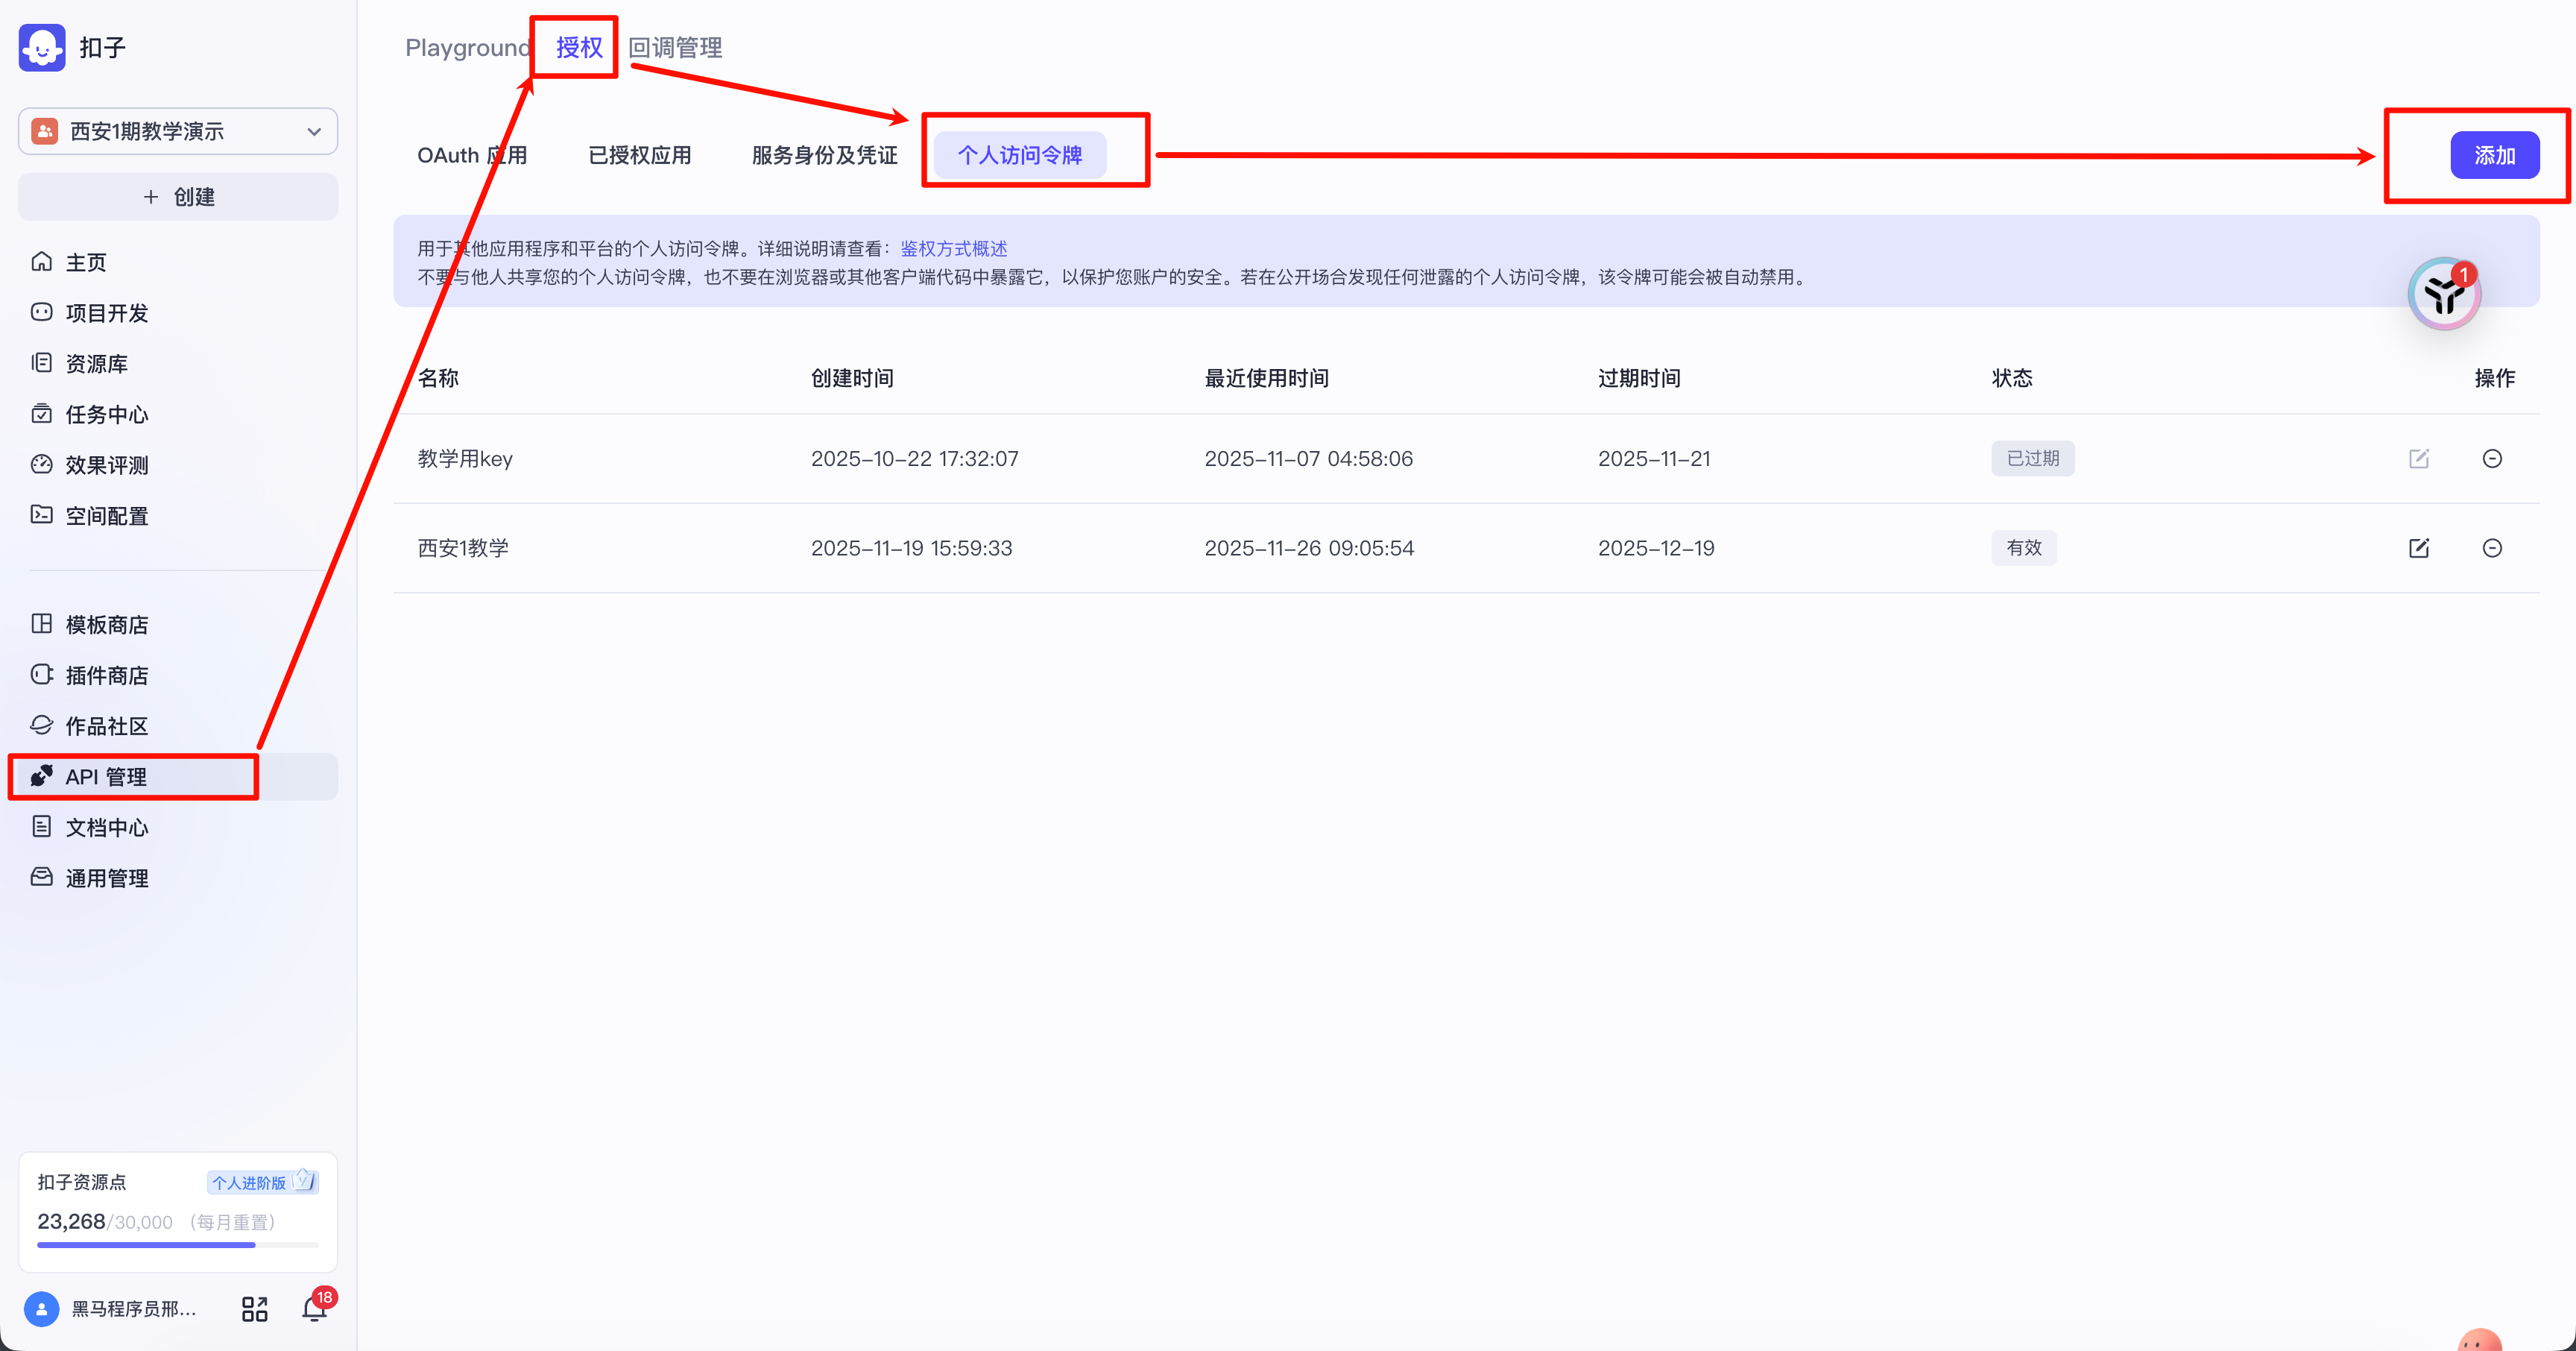
Task: Click the 个人进阶版 plan badge
Action: tap(262, 1182)
